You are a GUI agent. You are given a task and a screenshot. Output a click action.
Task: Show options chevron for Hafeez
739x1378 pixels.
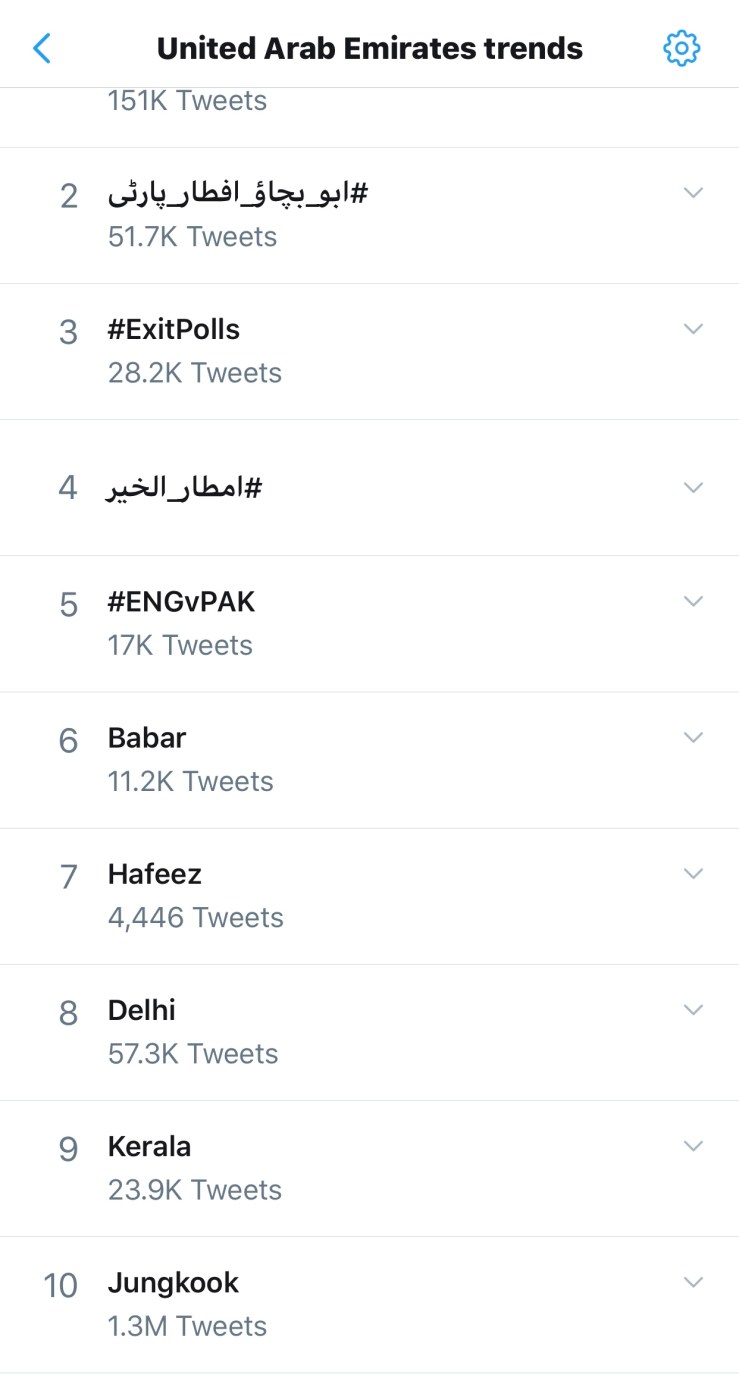(x=693, y=873)
